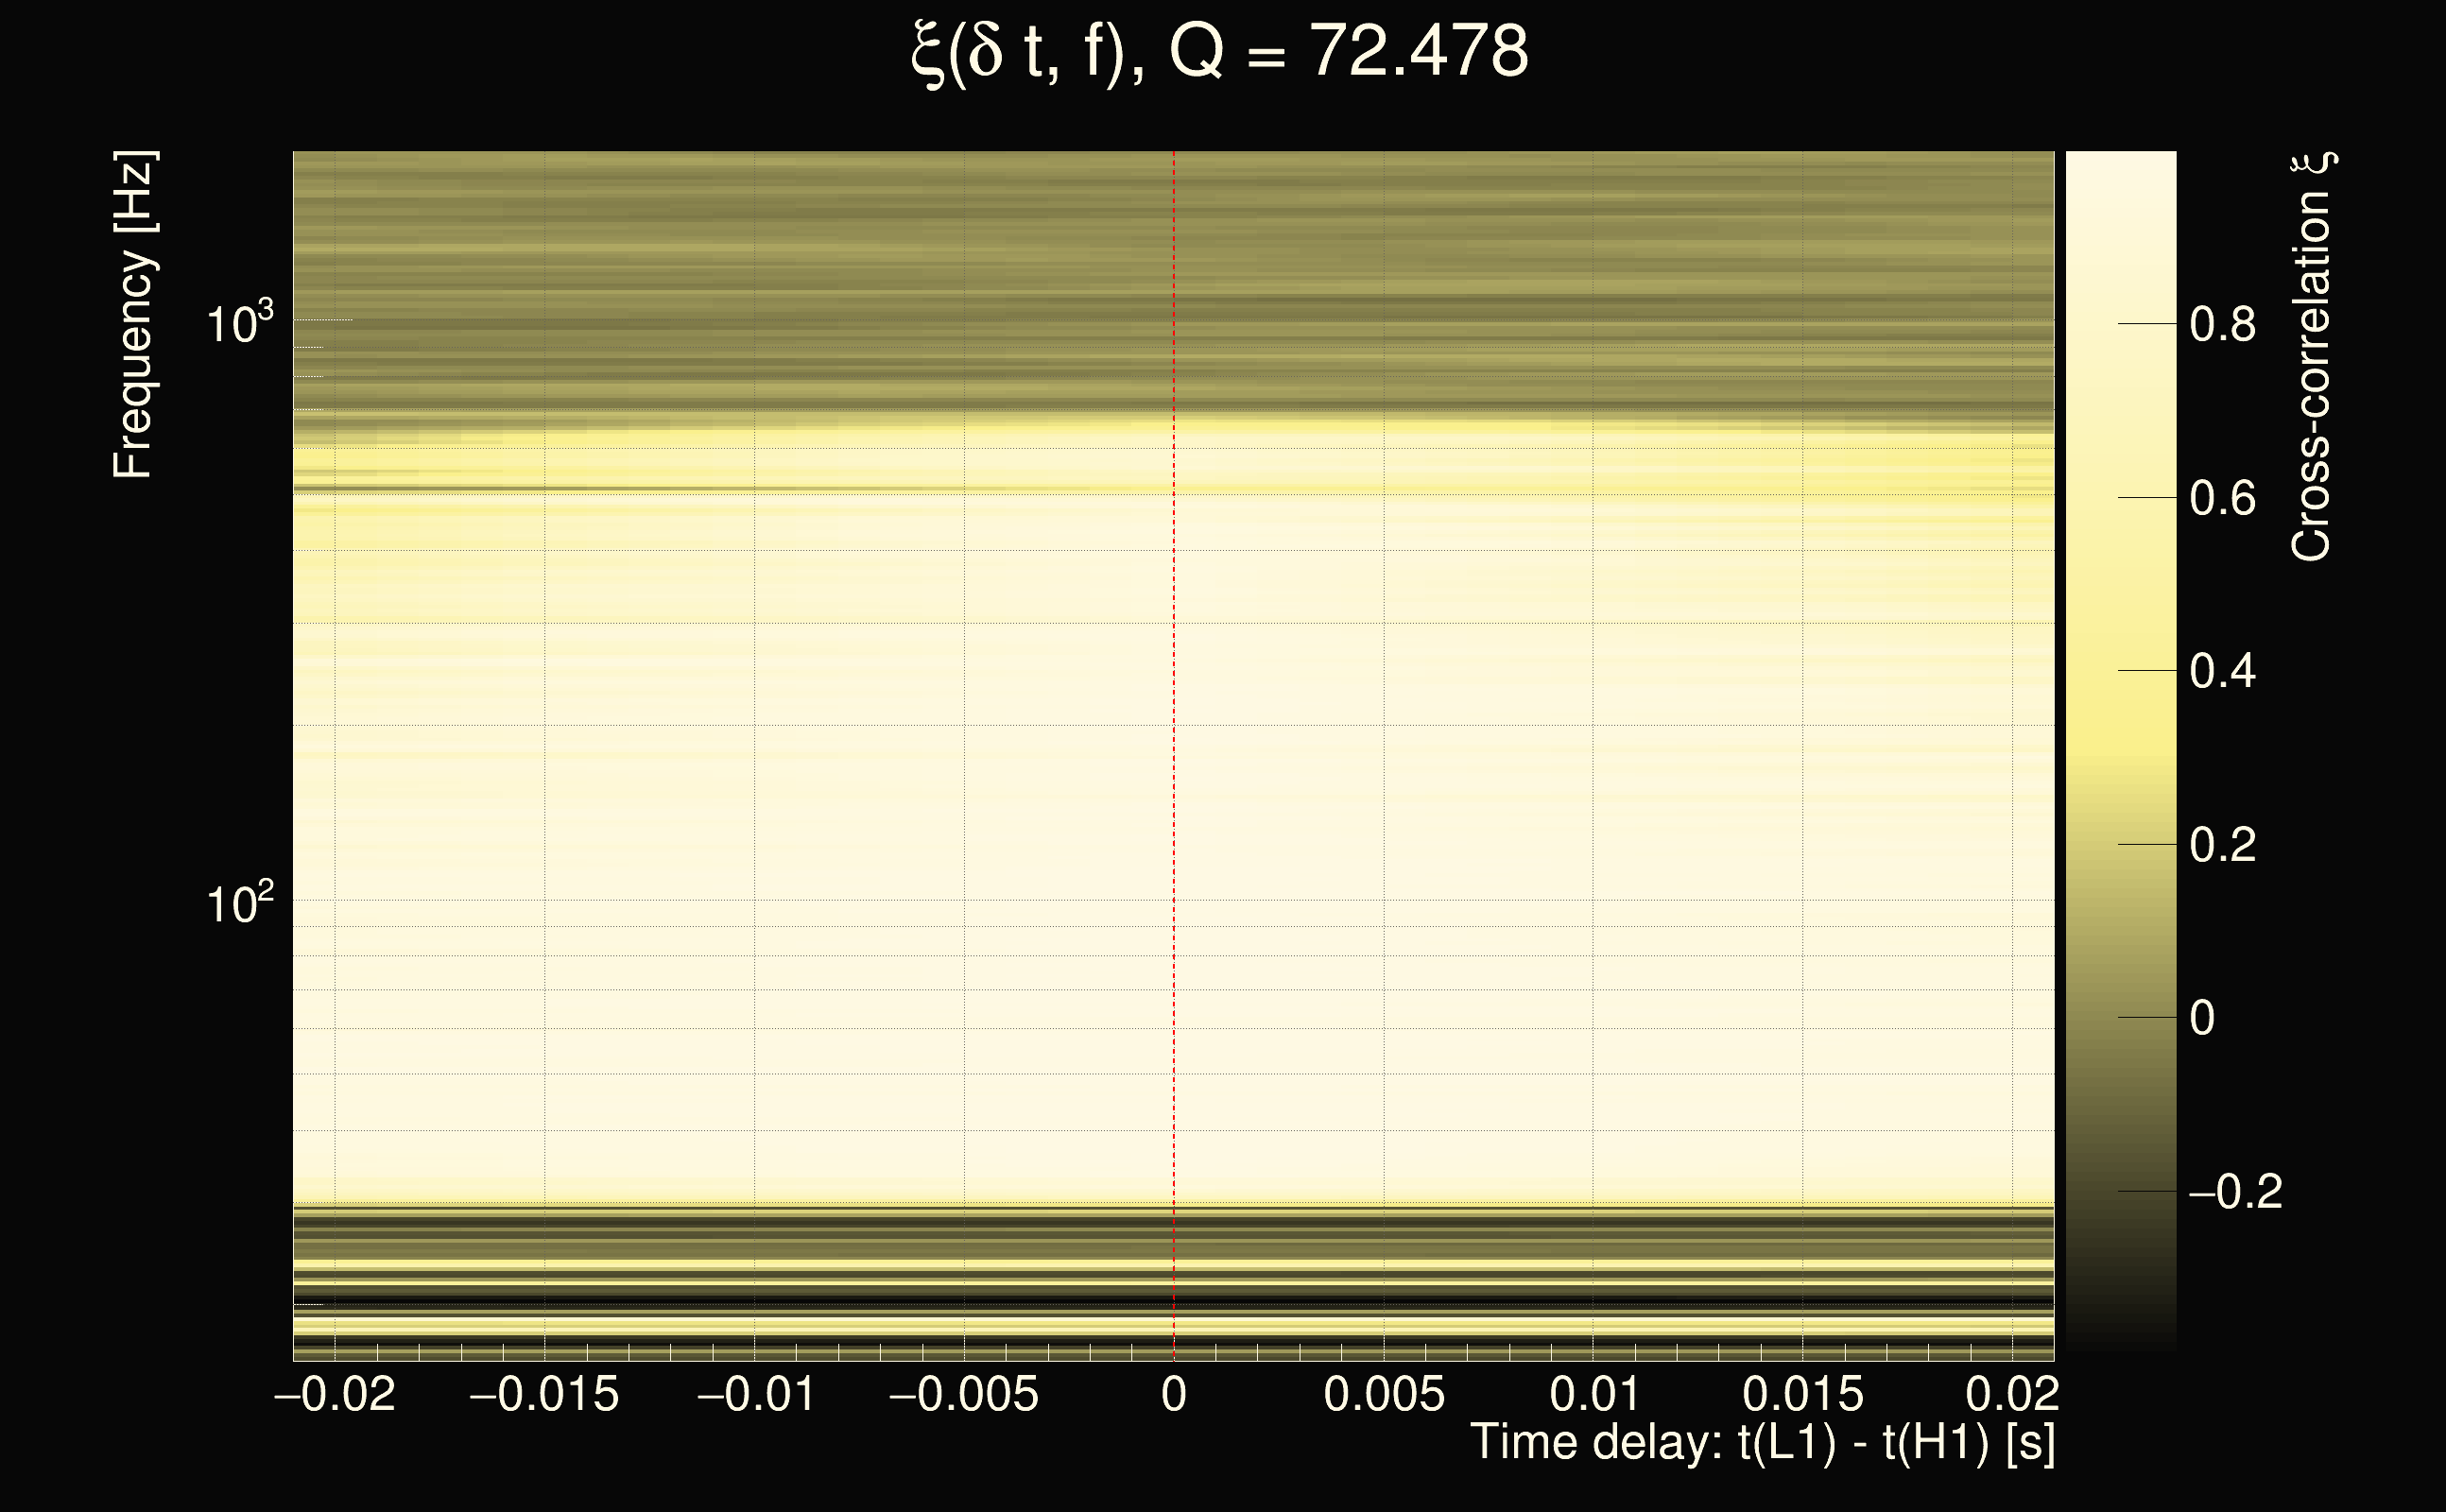Click the Cross-correlation ξ colorbar label
The height and width of the screenshot is (1512, 2446).
click(x=2311, y=357)
